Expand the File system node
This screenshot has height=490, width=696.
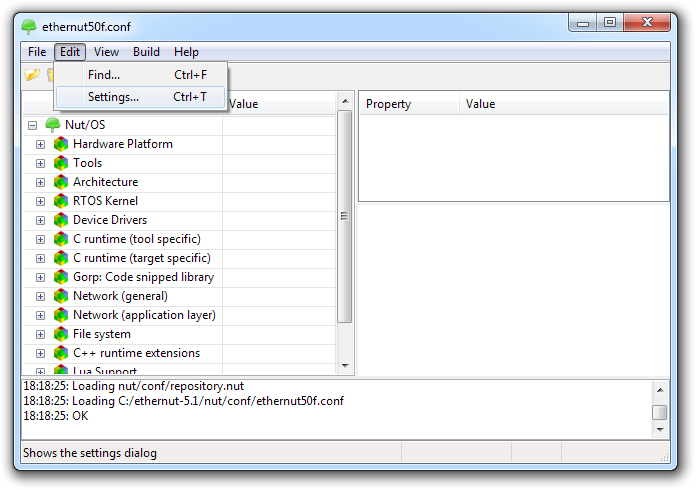click(x=40, y=334)
